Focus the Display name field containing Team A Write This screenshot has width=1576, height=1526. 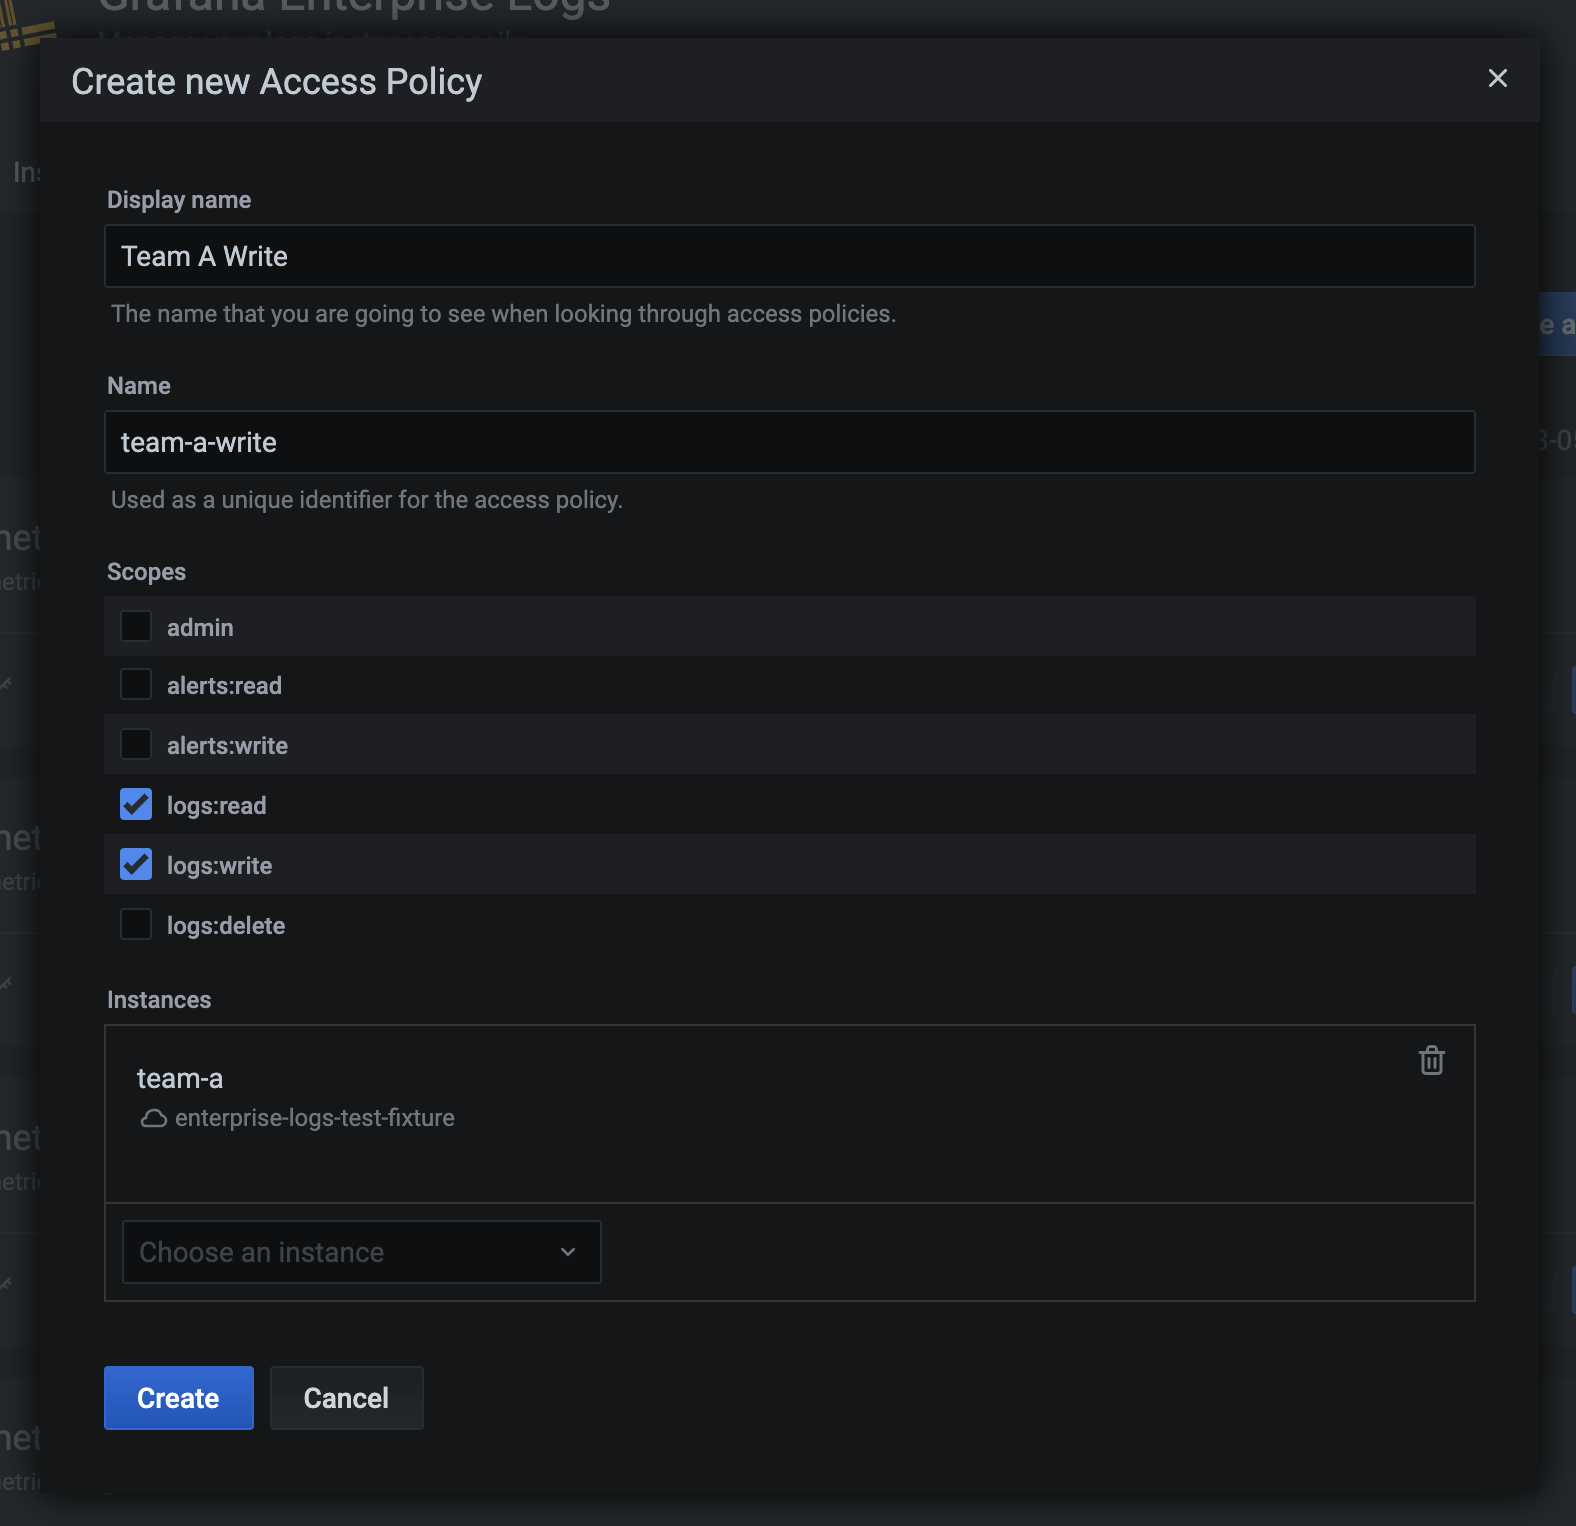(x=789, y=256)
